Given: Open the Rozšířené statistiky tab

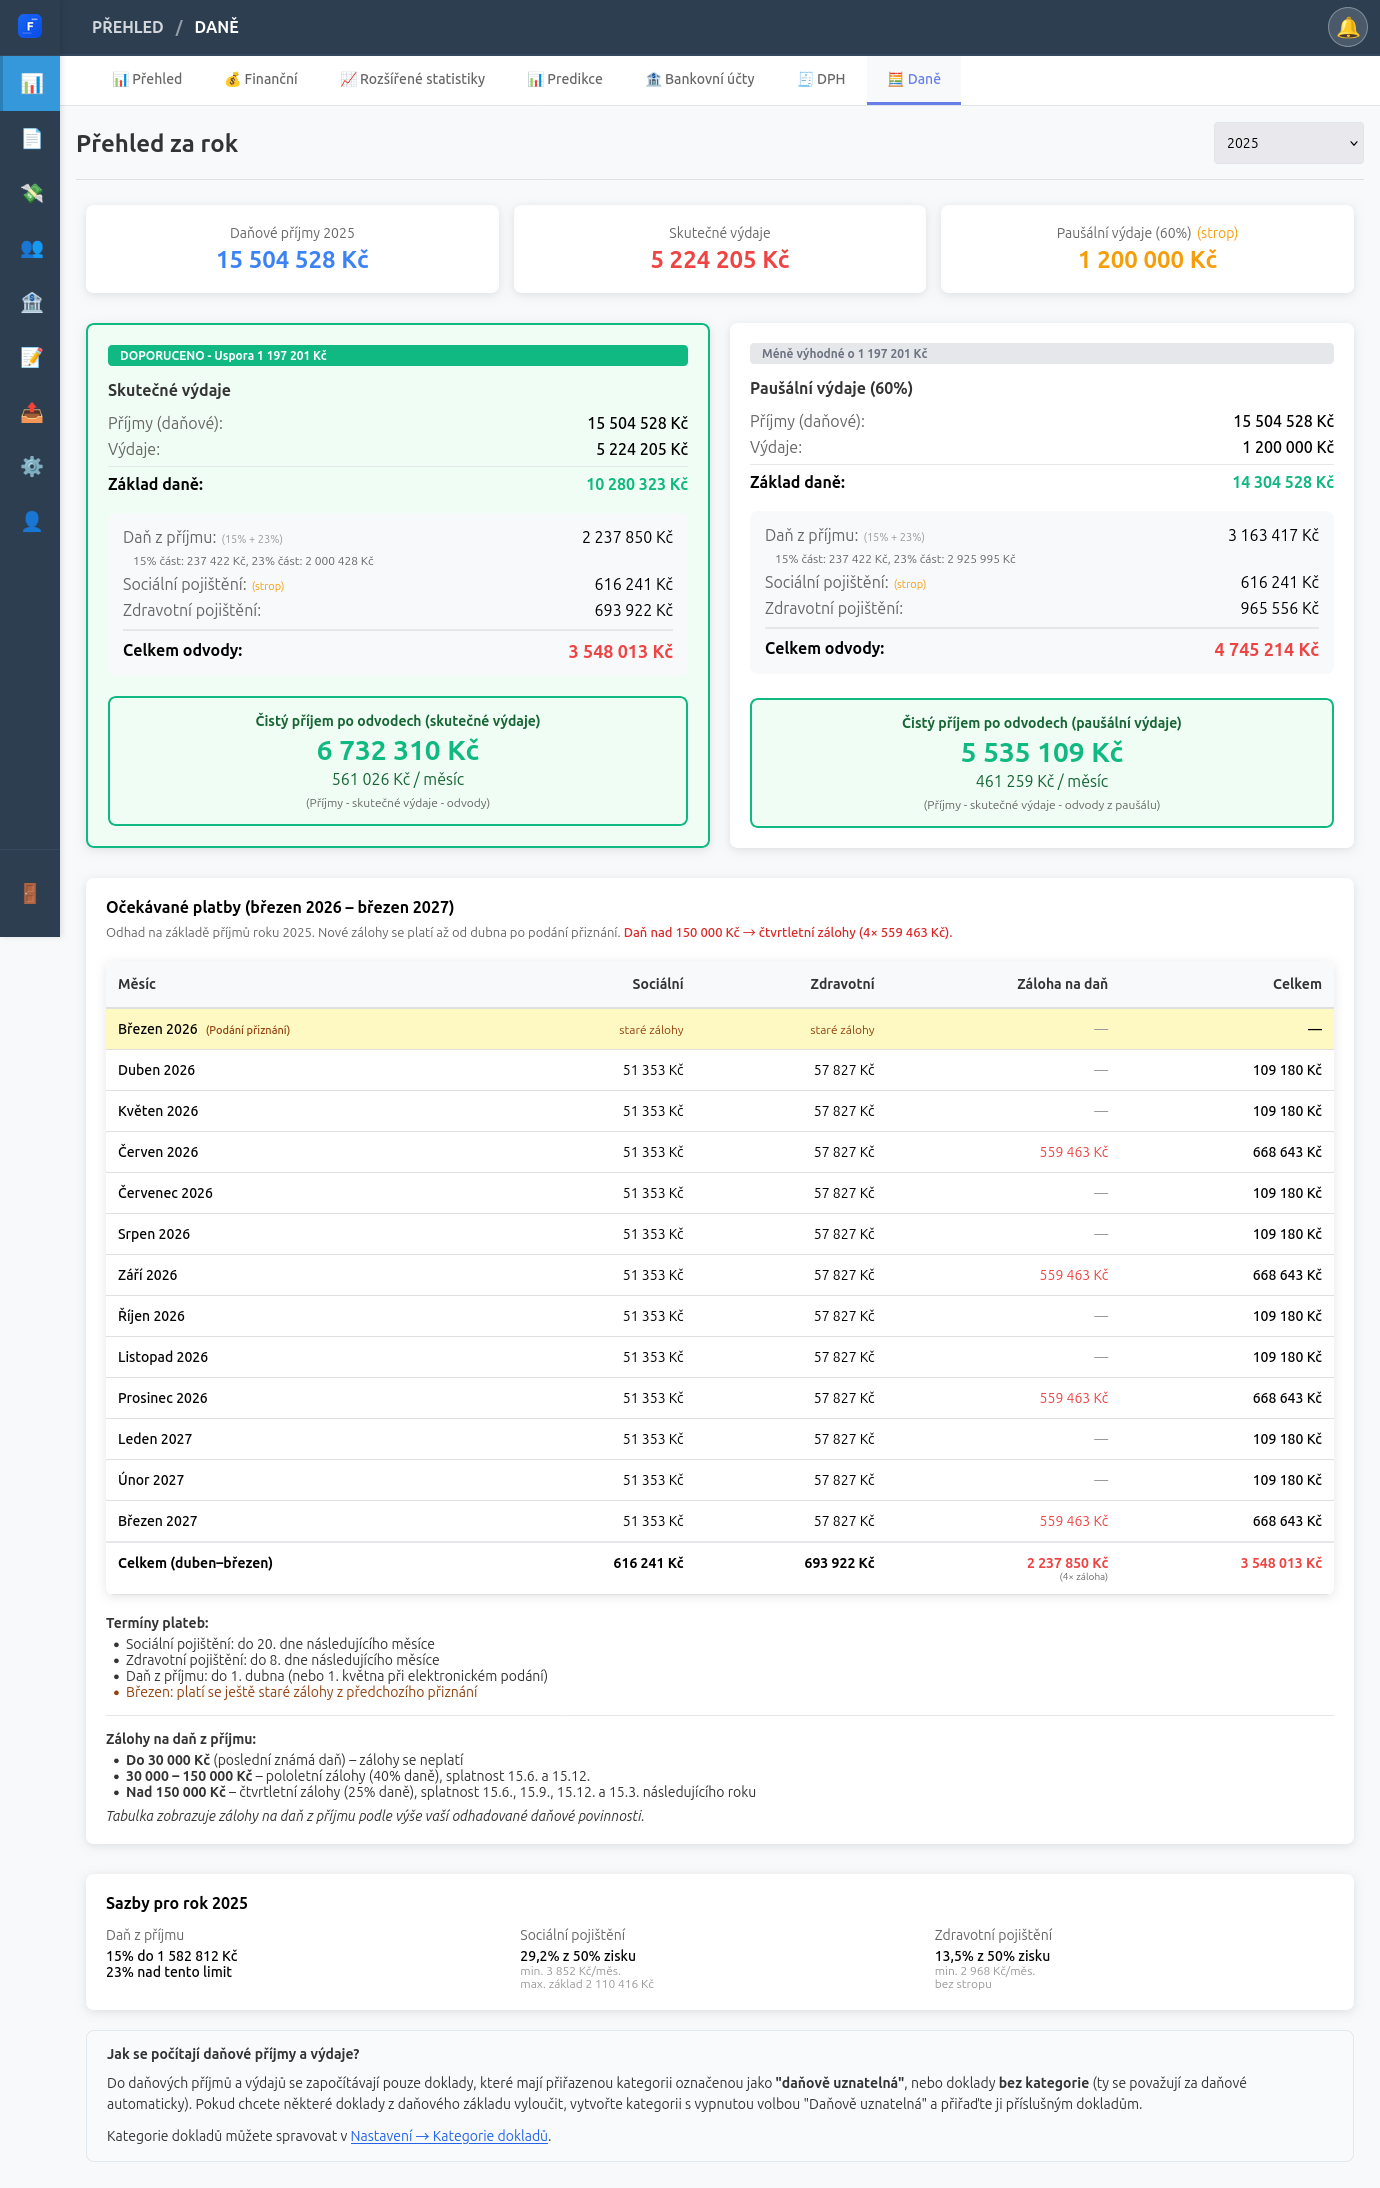Looking at the screenshot, I should coord(412,79).
